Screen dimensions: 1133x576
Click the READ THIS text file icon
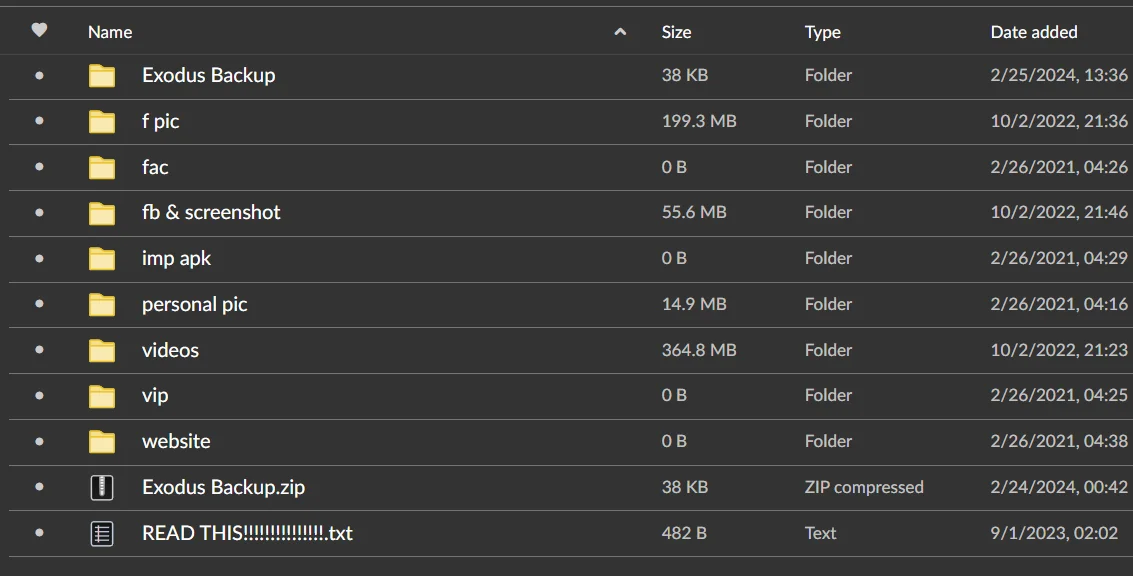click(102, 533)
